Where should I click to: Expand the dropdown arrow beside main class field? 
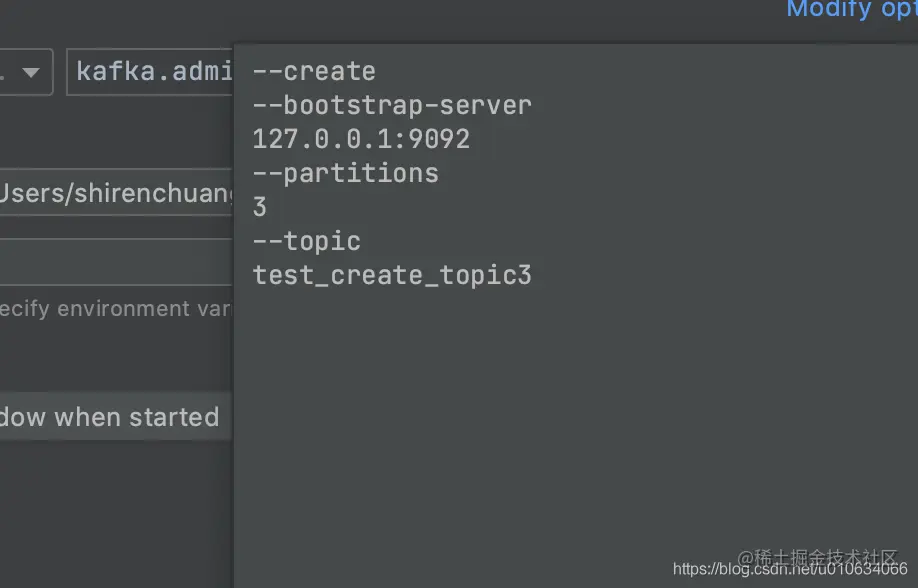click(30, 72)
